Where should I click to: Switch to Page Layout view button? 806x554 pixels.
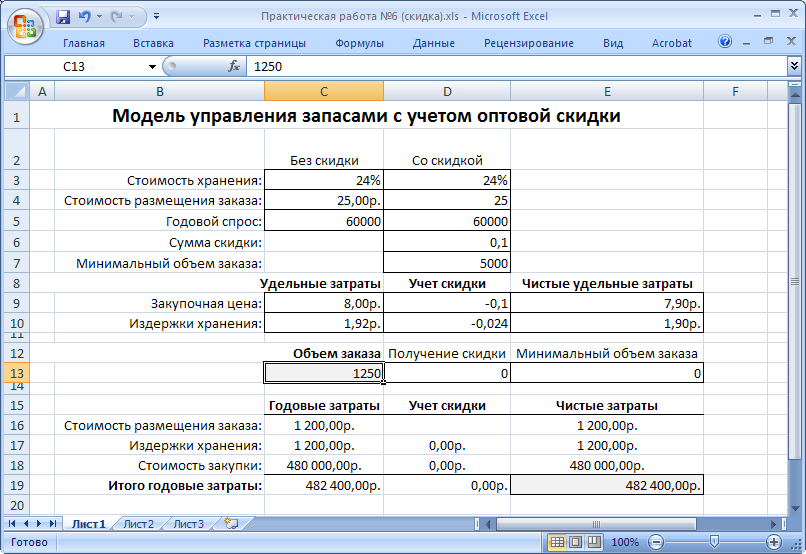[576, 542]
